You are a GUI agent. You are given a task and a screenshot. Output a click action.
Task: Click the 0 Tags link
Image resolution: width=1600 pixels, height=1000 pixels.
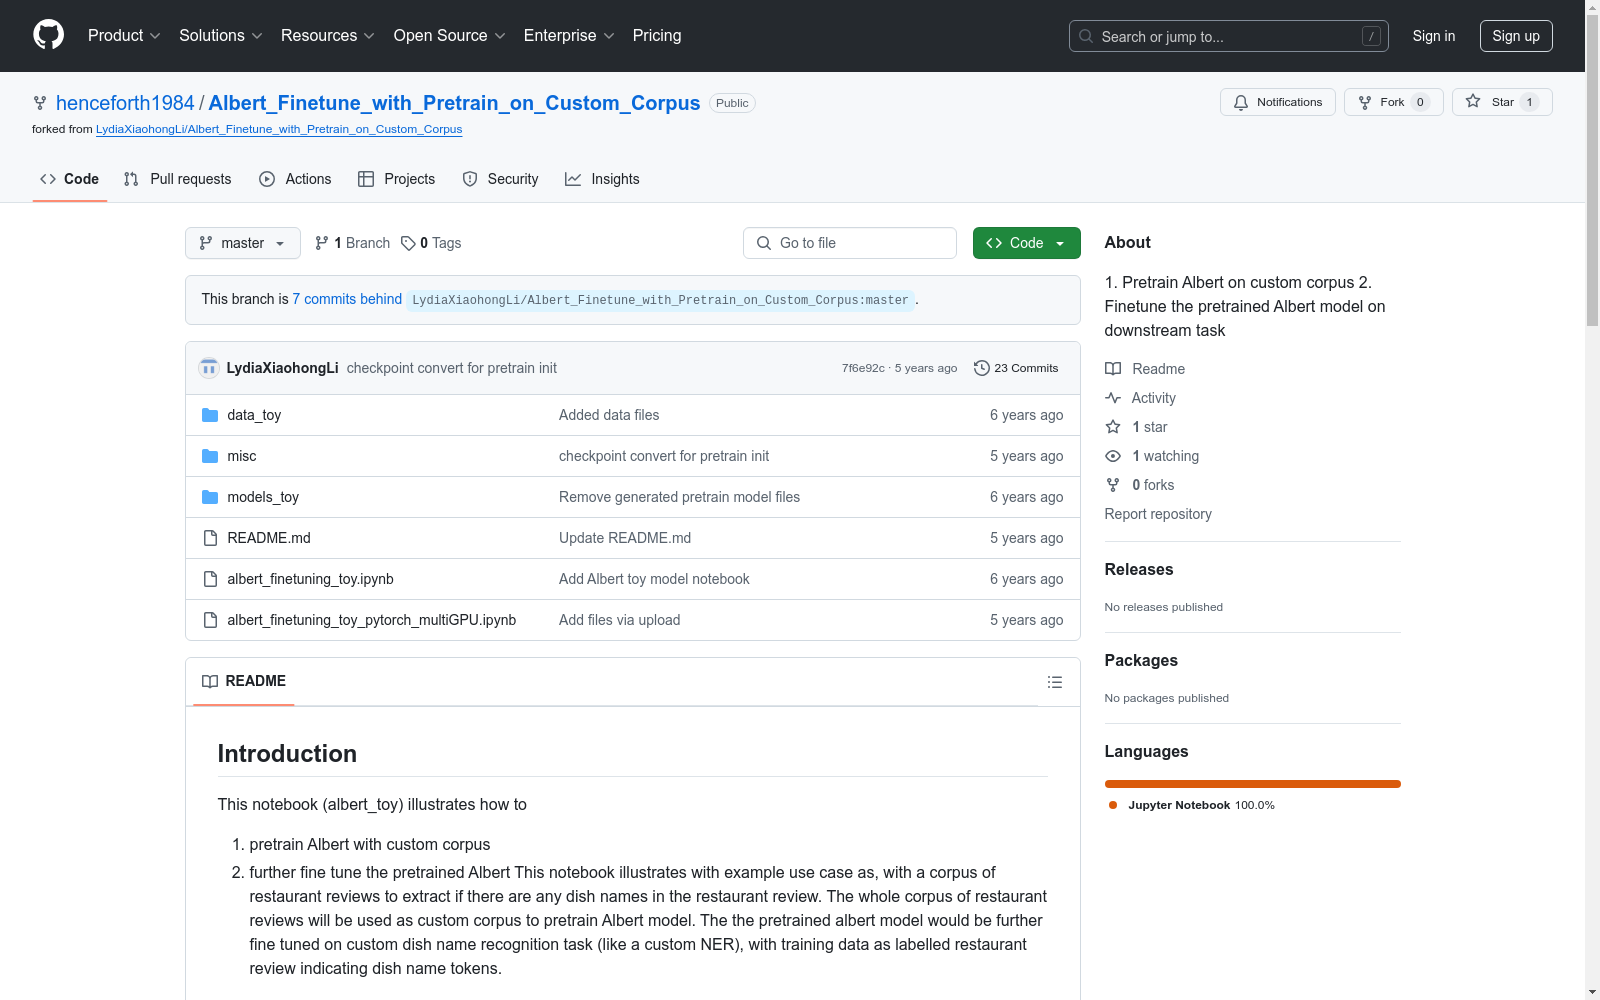431,243
